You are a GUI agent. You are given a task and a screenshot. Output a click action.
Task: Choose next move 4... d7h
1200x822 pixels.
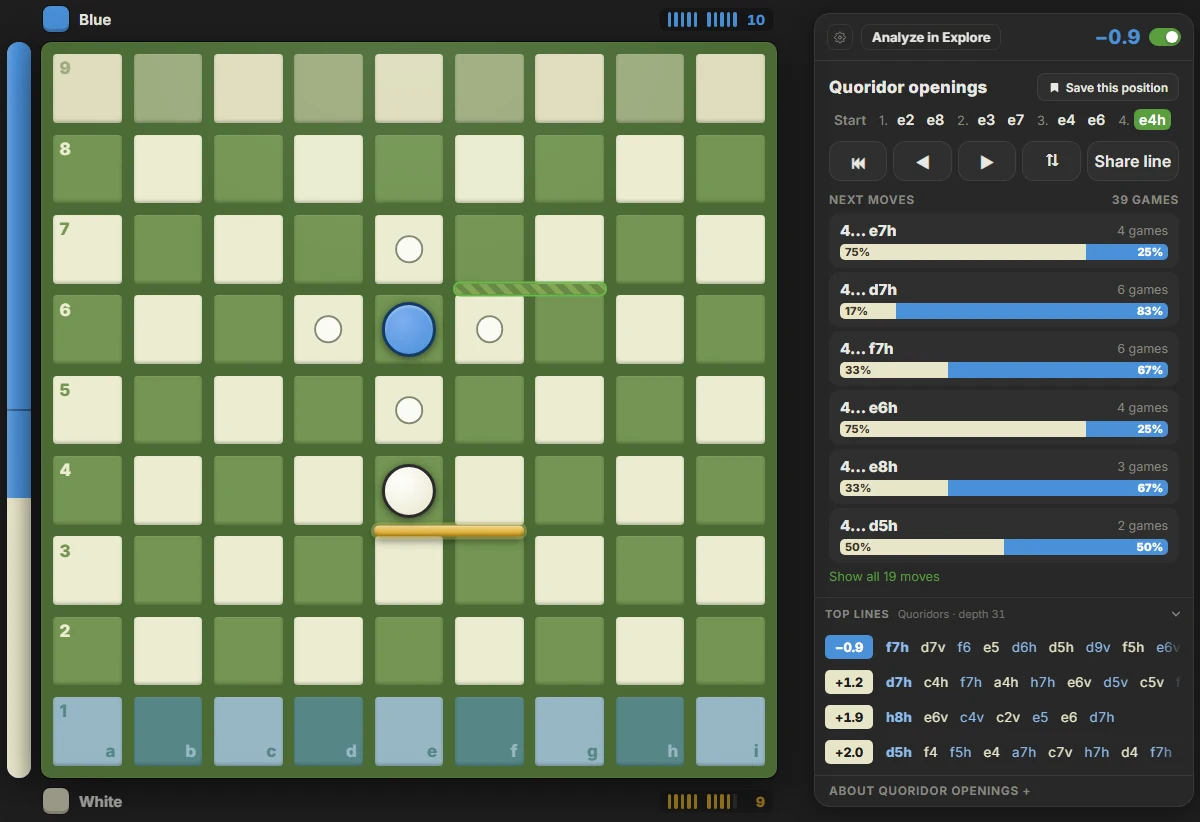click(x=1004, y=300)
